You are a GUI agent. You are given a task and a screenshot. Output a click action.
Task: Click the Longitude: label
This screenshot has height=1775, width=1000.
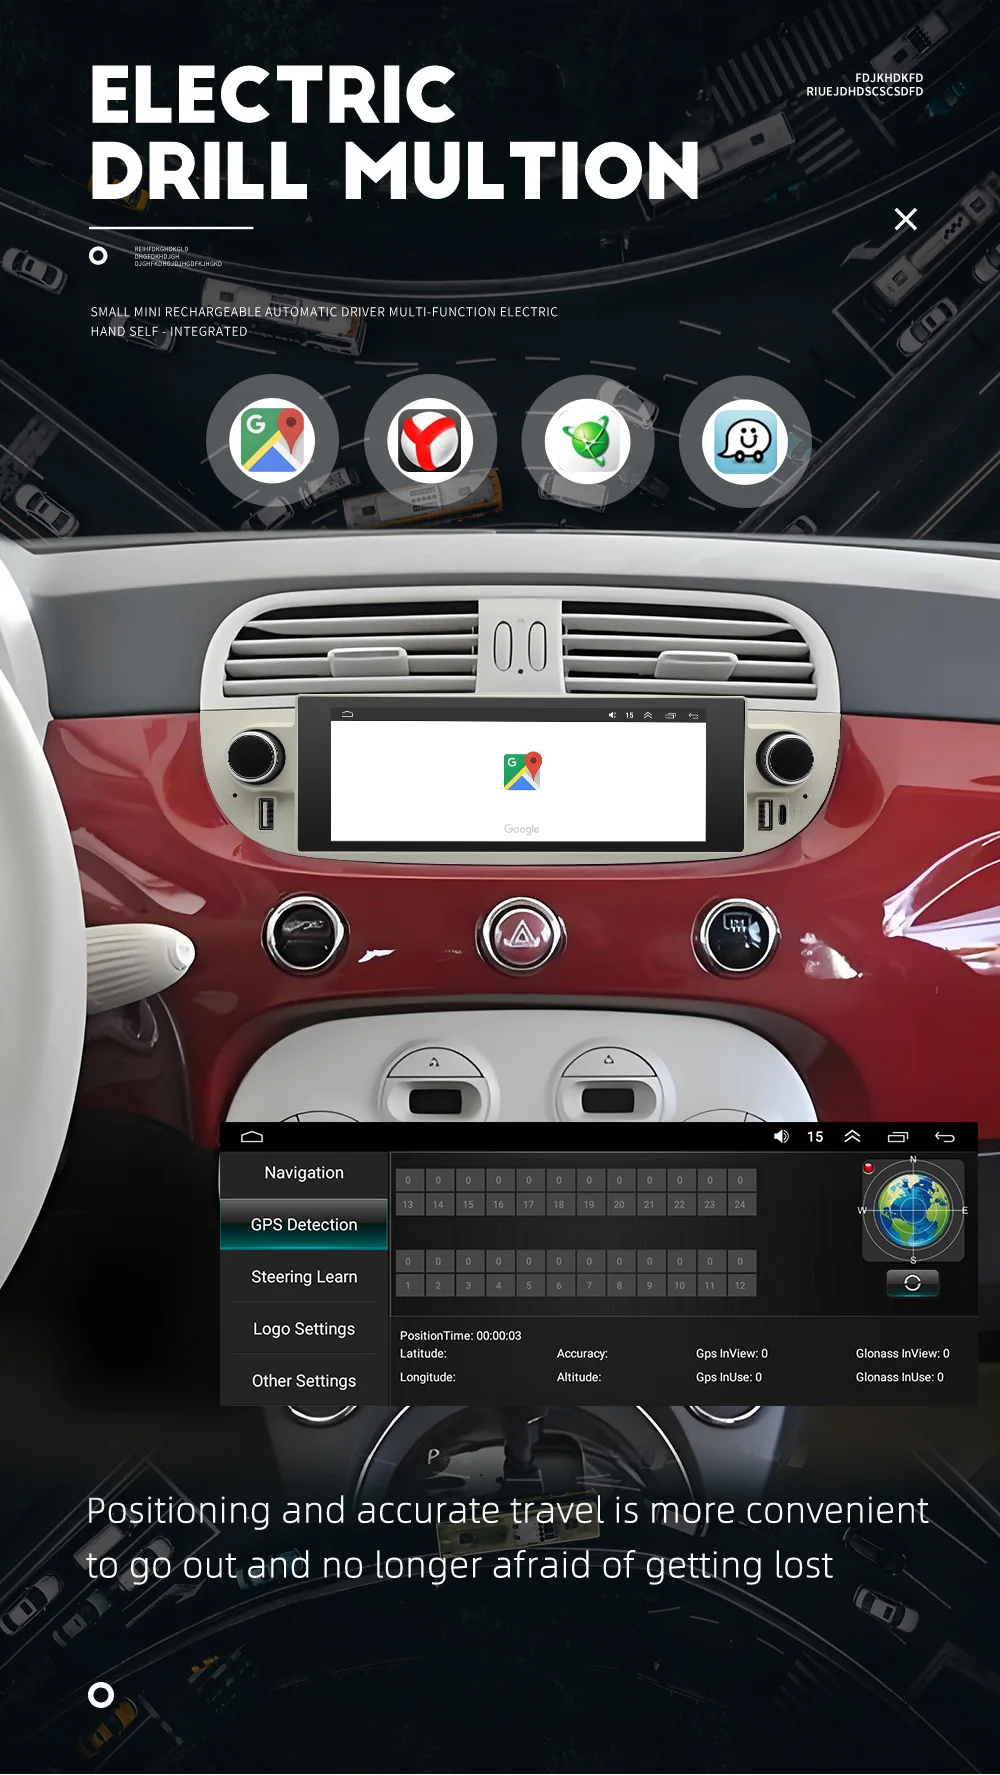click(x=428, y=1378)
